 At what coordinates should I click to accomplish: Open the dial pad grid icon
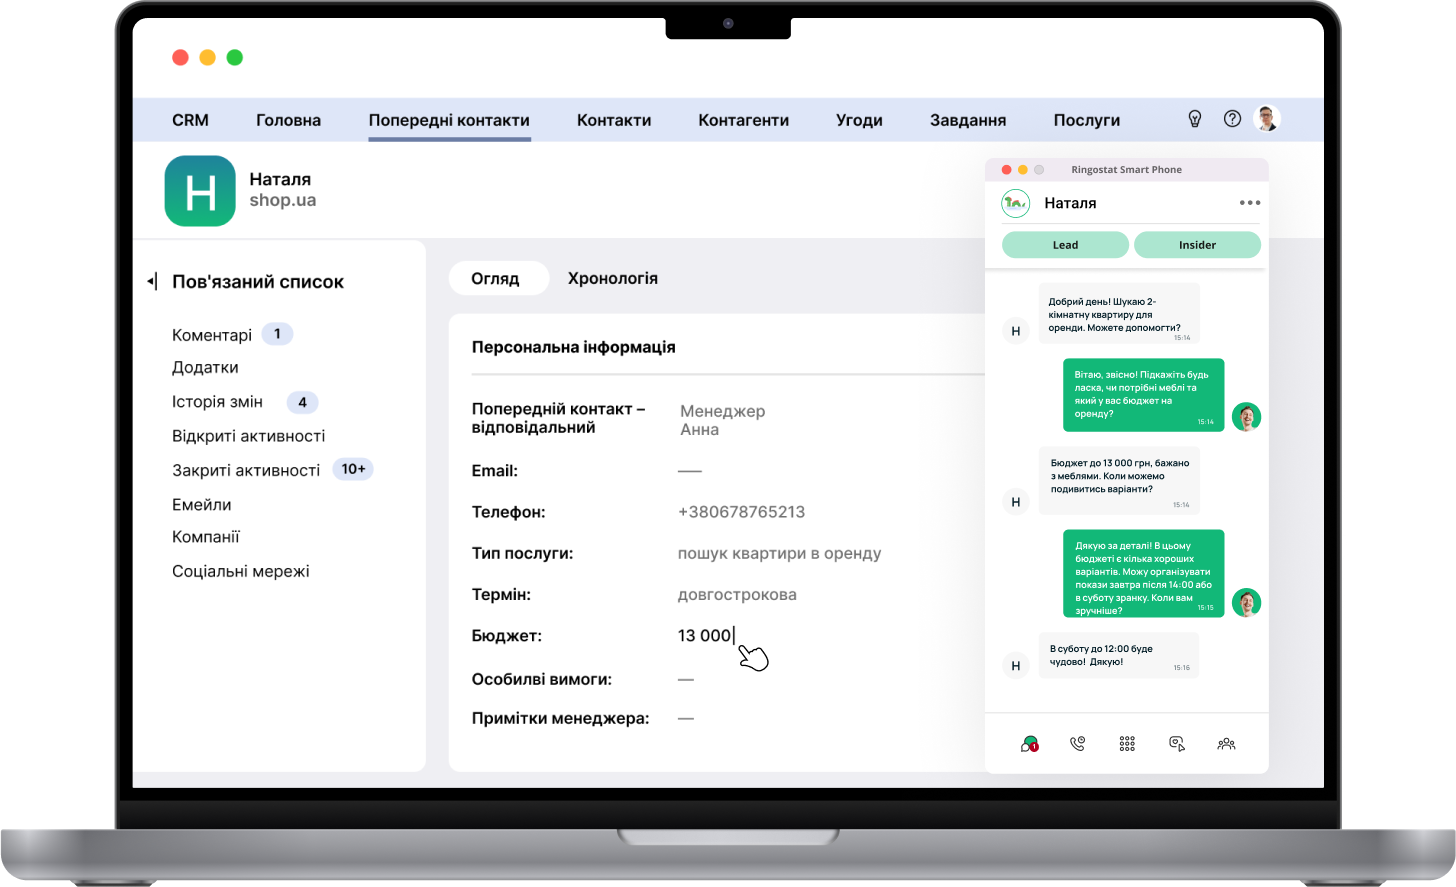click(x=1127, y=743)
